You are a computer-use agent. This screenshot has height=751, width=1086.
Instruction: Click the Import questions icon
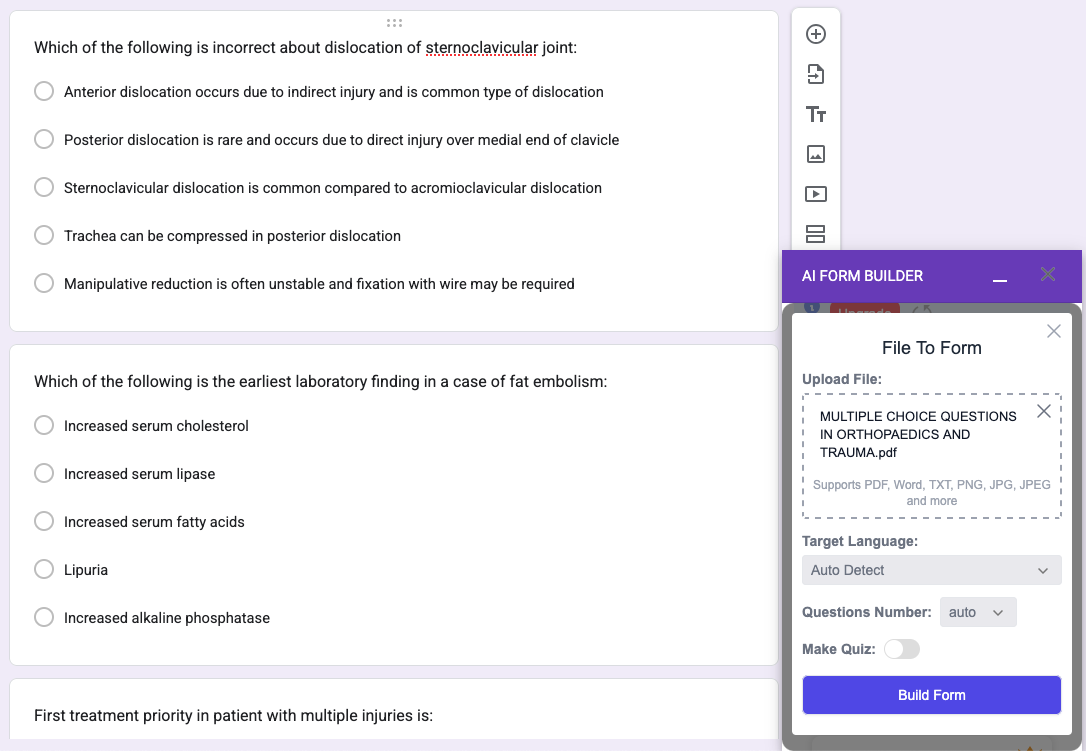pos(815,73)
